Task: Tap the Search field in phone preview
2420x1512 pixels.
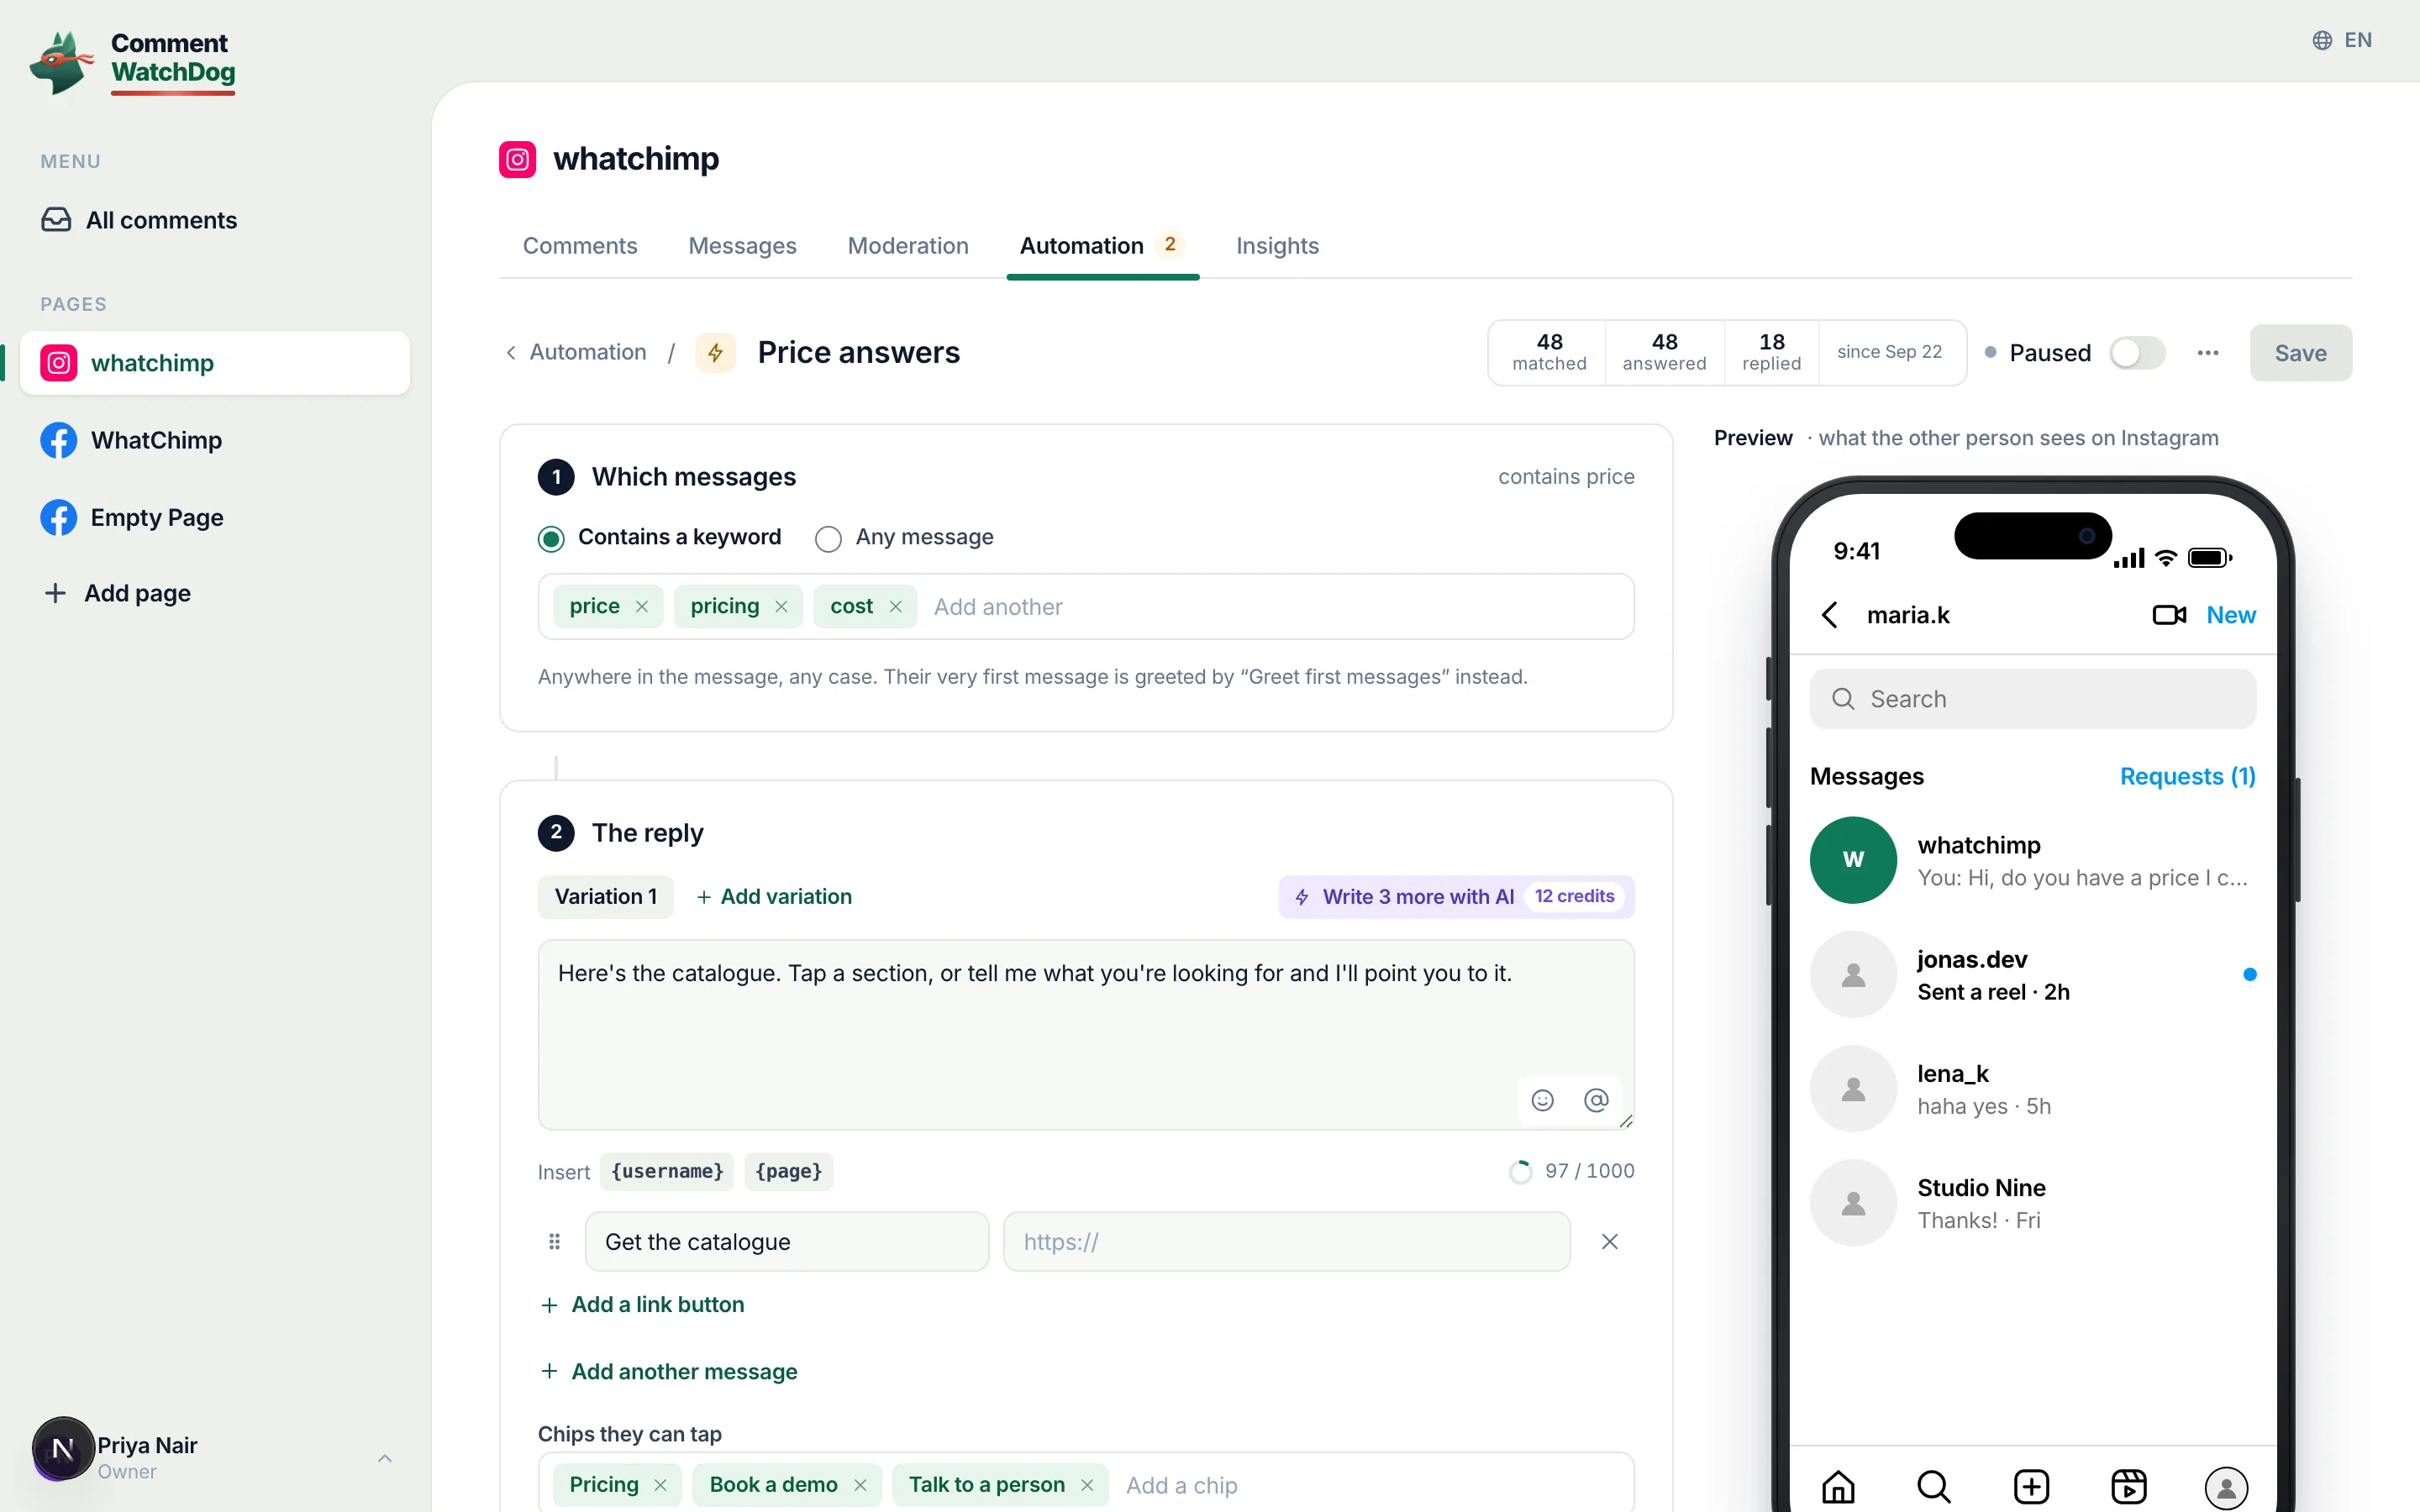Action: 2032,699
